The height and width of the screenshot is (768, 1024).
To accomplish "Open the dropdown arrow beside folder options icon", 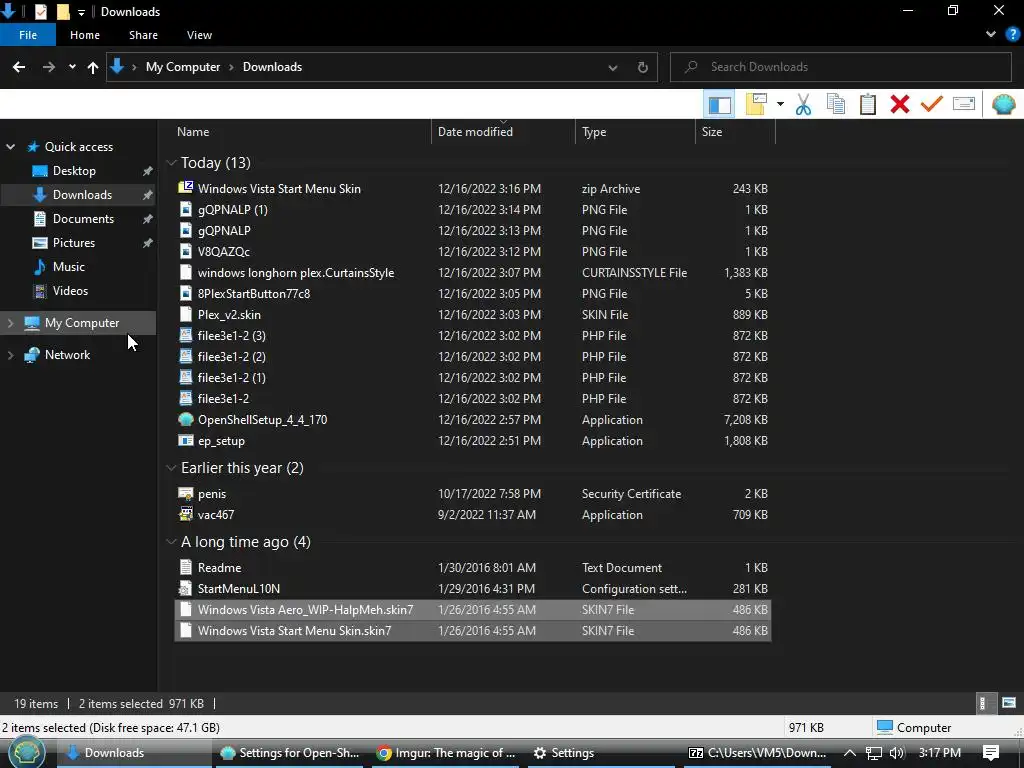I will (780, 104).
